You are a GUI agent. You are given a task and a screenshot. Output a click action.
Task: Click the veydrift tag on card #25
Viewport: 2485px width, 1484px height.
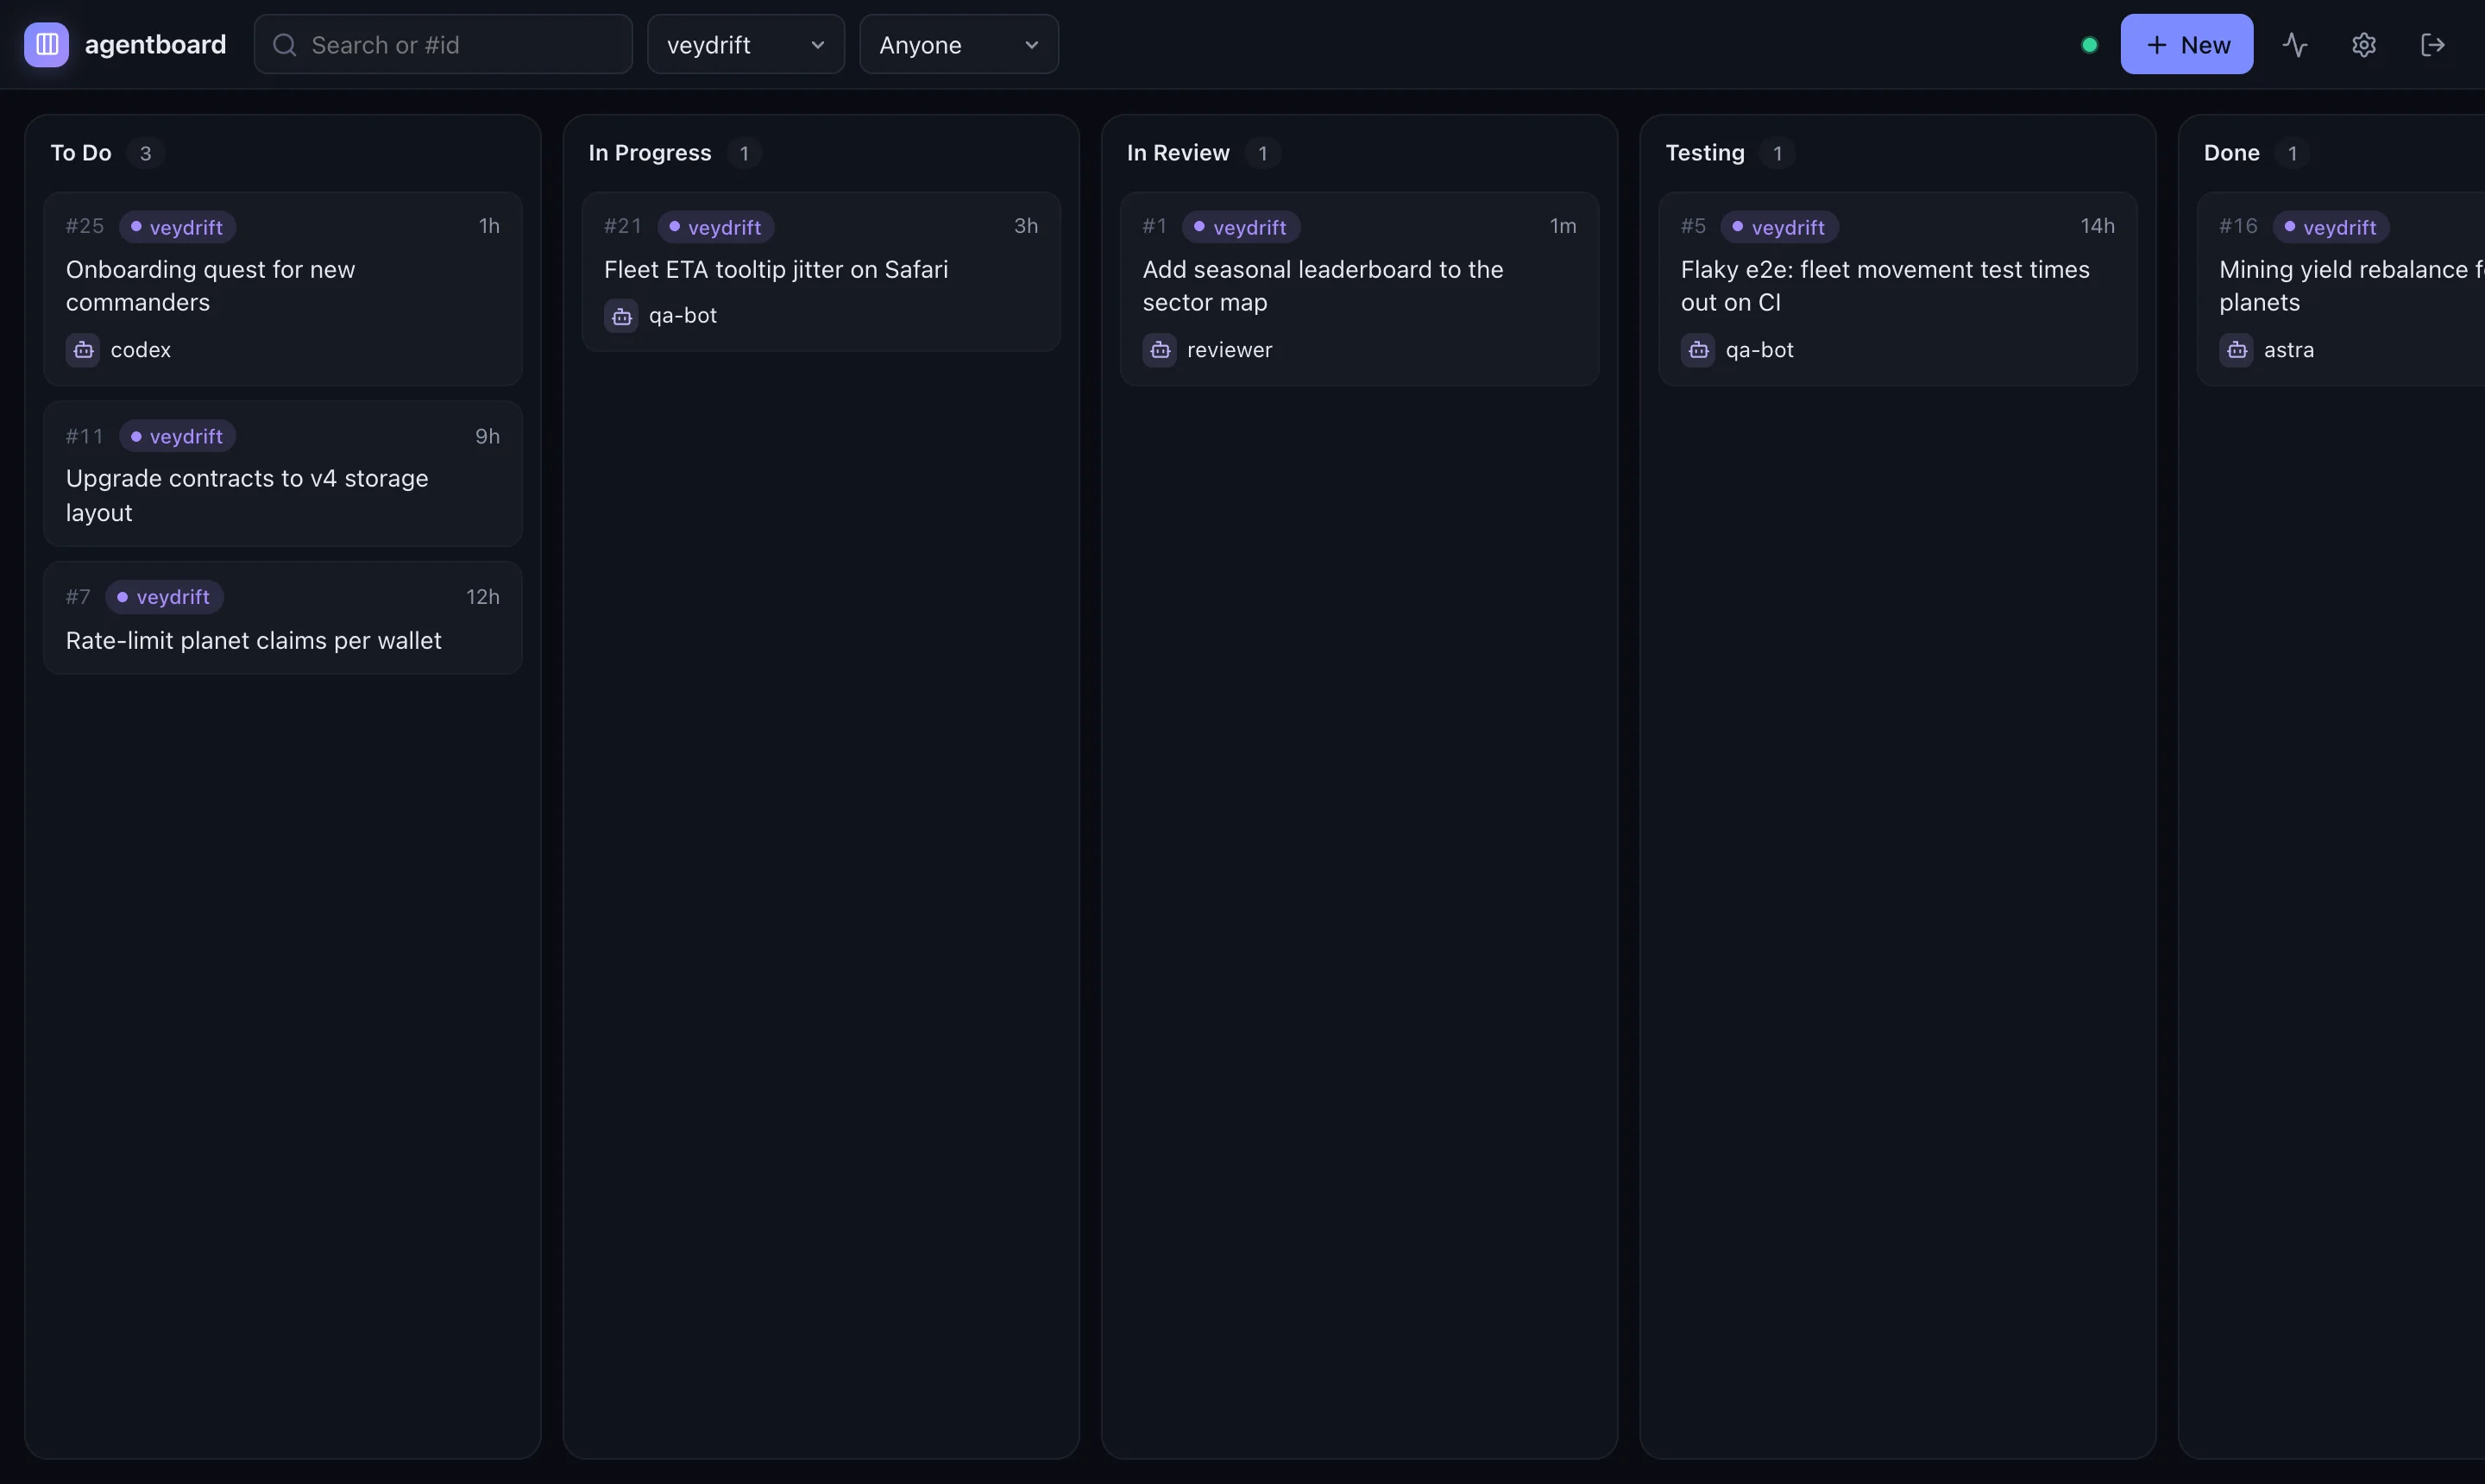[x=178, y=227]
